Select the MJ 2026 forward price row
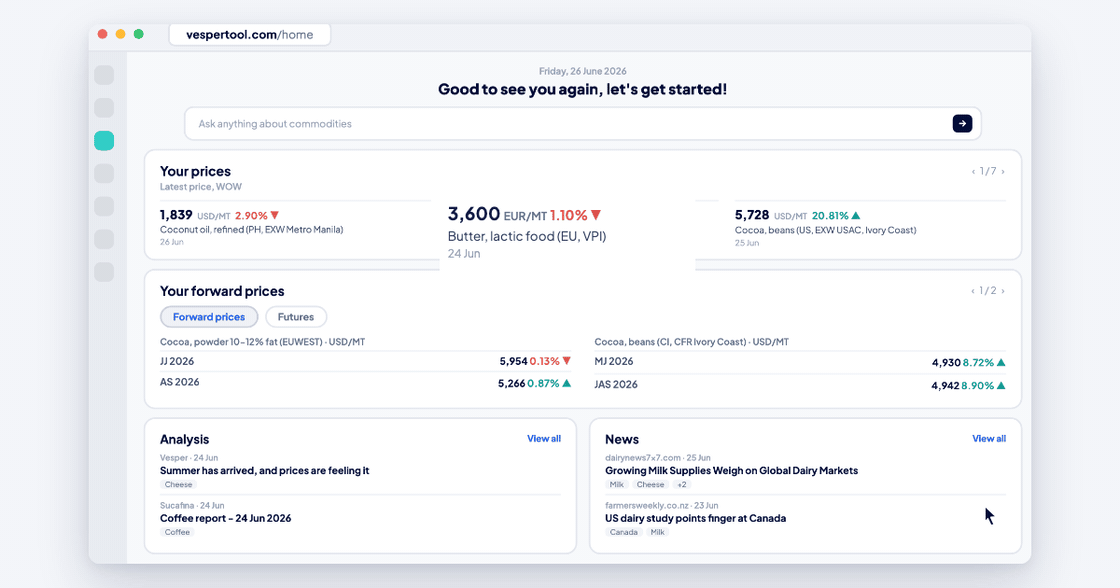Image resolution: width=1120 pixels, height=588 pixels. 800,362
